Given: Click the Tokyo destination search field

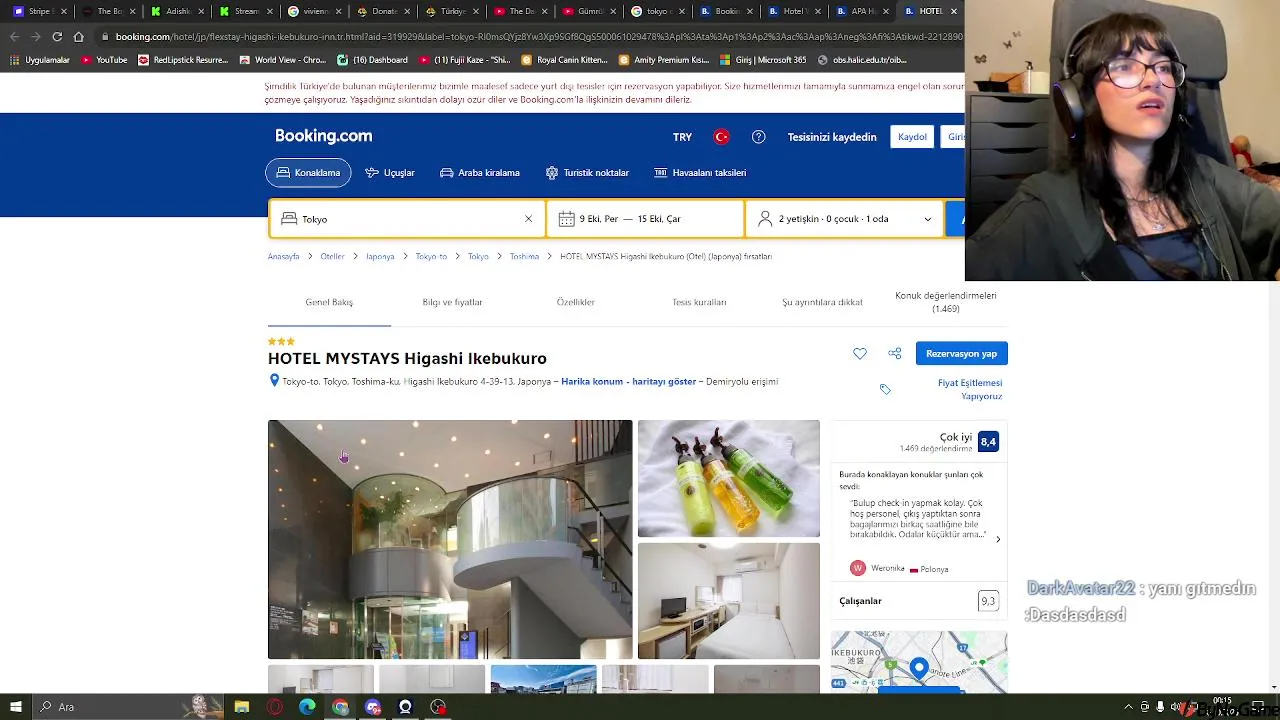Looking at the screenshot, I should point(407,219).
